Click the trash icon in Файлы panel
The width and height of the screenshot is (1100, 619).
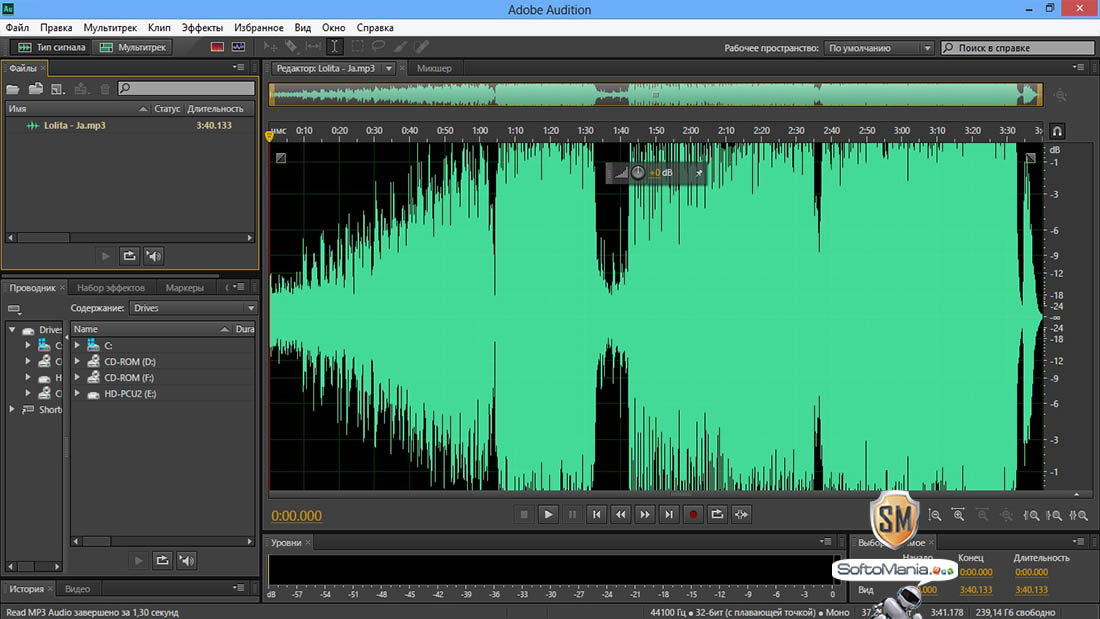pyautogui.click(x=105, y=88)
